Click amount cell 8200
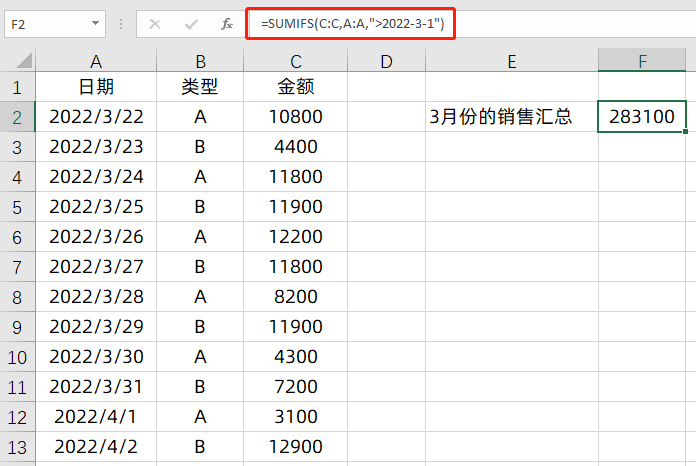 (x=296, y=297)
